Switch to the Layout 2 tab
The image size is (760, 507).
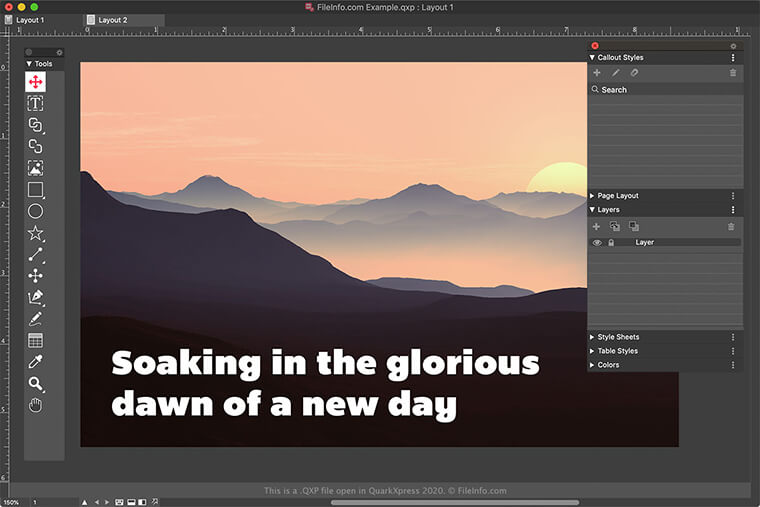112,20
